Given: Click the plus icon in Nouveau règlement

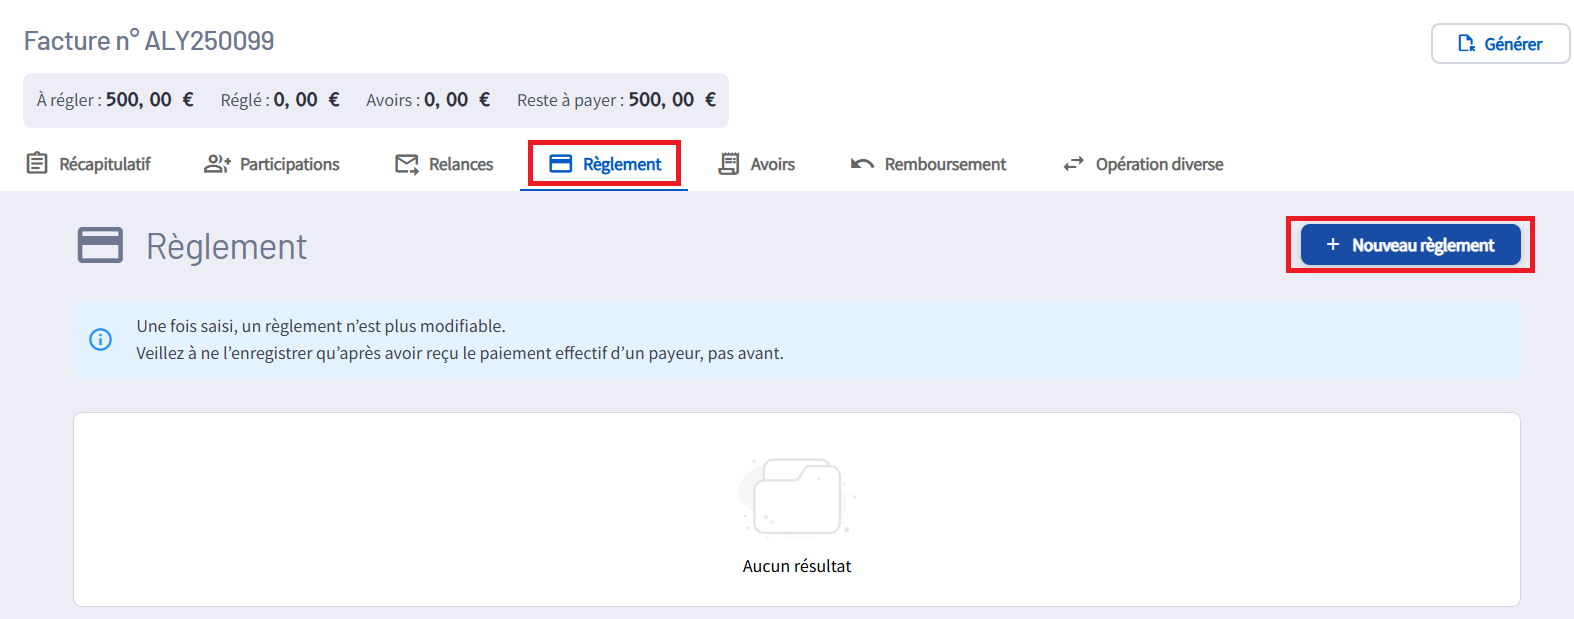Looking at the screenshot, I should 1332,245.
